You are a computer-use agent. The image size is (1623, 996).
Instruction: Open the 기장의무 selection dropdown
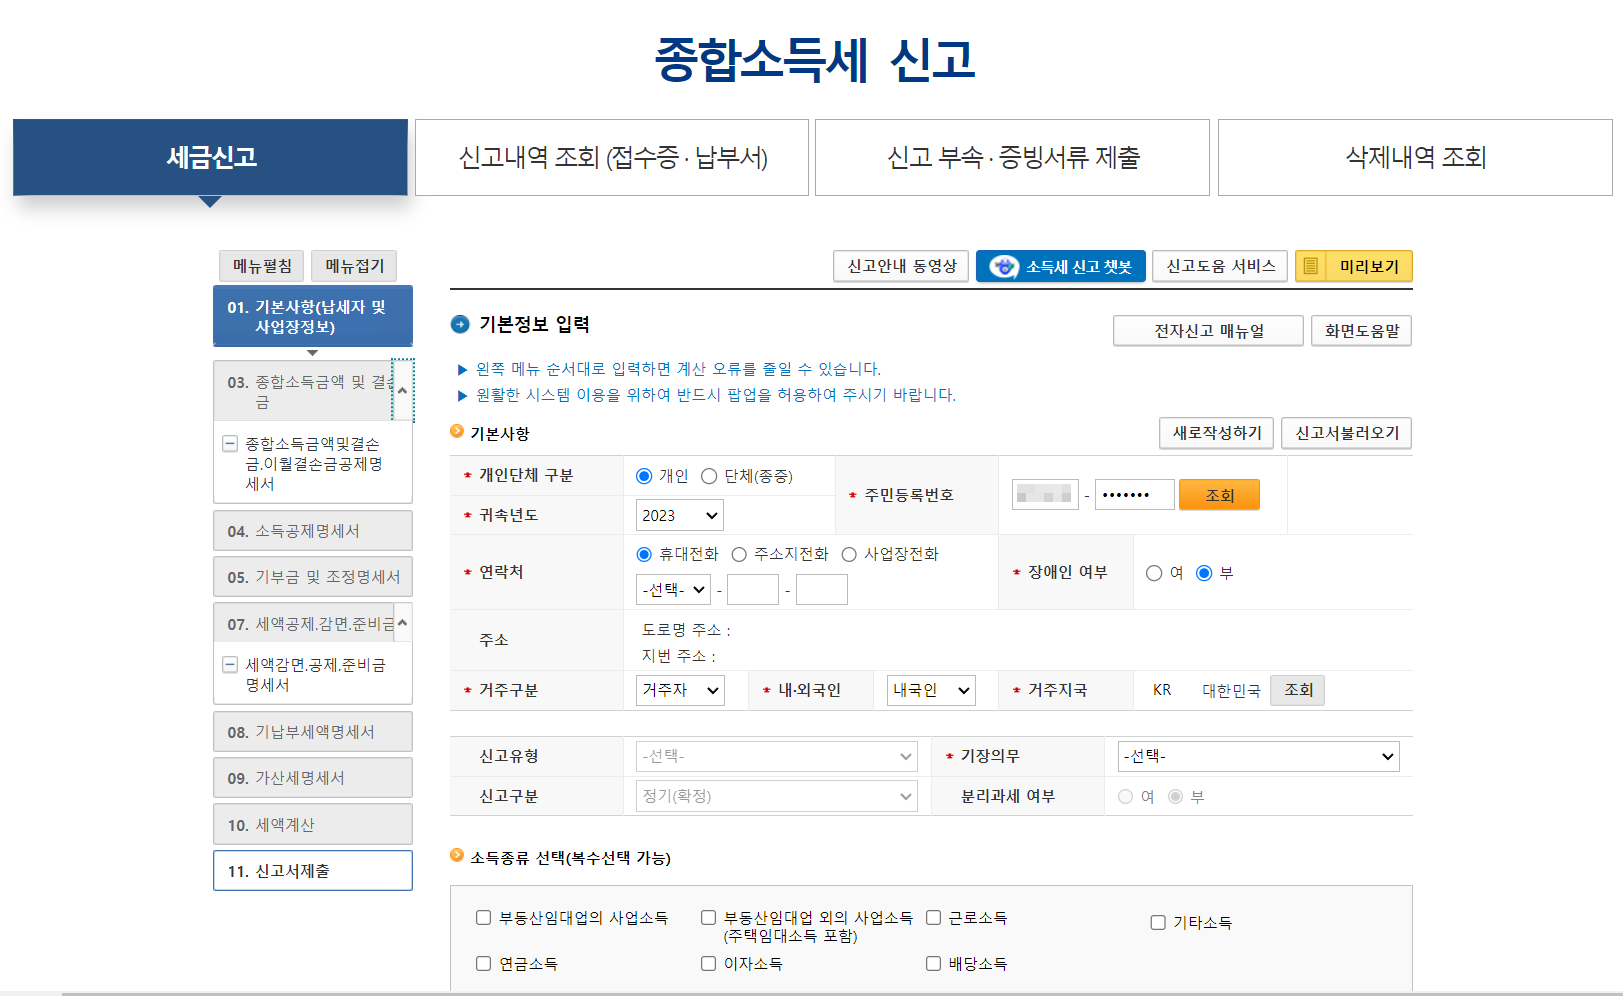[x=1258, y=756]
